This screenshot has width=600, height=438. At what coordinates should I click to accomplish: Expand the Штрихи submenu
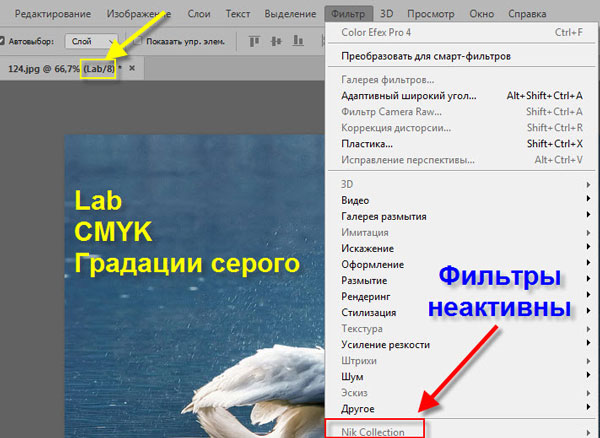coord(462,361)
